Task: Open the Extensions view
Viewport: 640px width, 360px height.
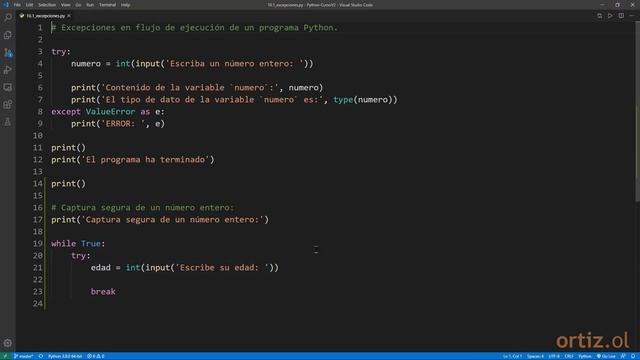Action: 8,104
